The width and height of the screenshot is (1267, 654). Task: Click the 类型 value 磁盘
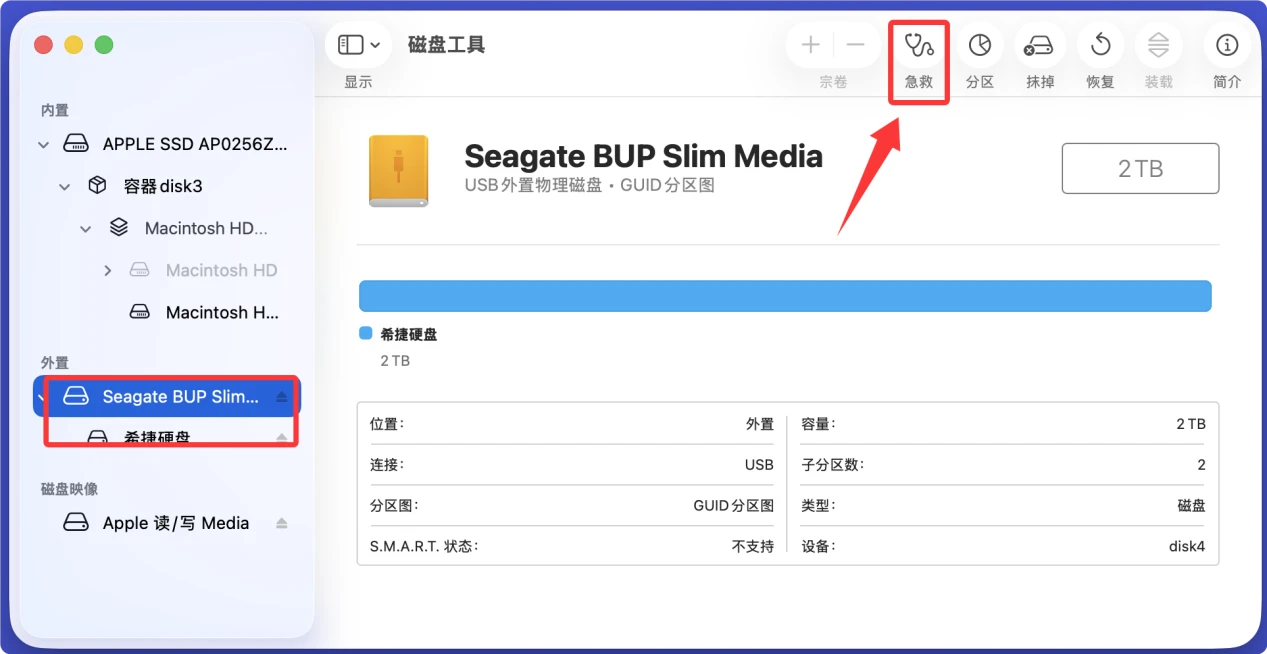click(x=1192, y=506)
